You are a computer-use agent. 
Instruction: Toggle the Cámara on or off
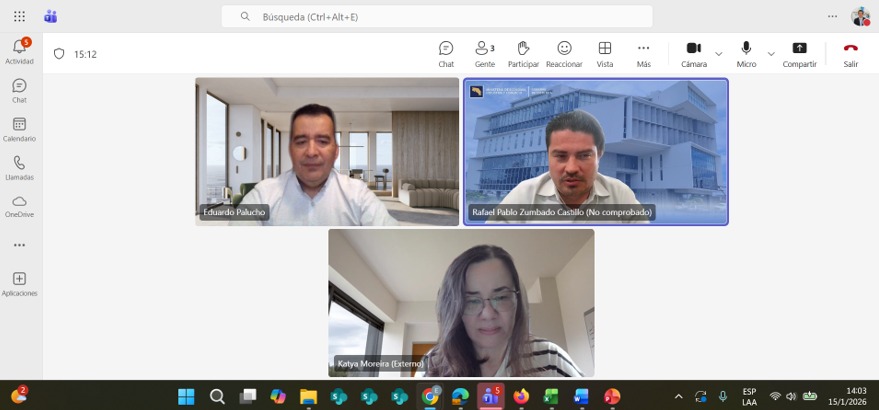(x=694, y=54)
